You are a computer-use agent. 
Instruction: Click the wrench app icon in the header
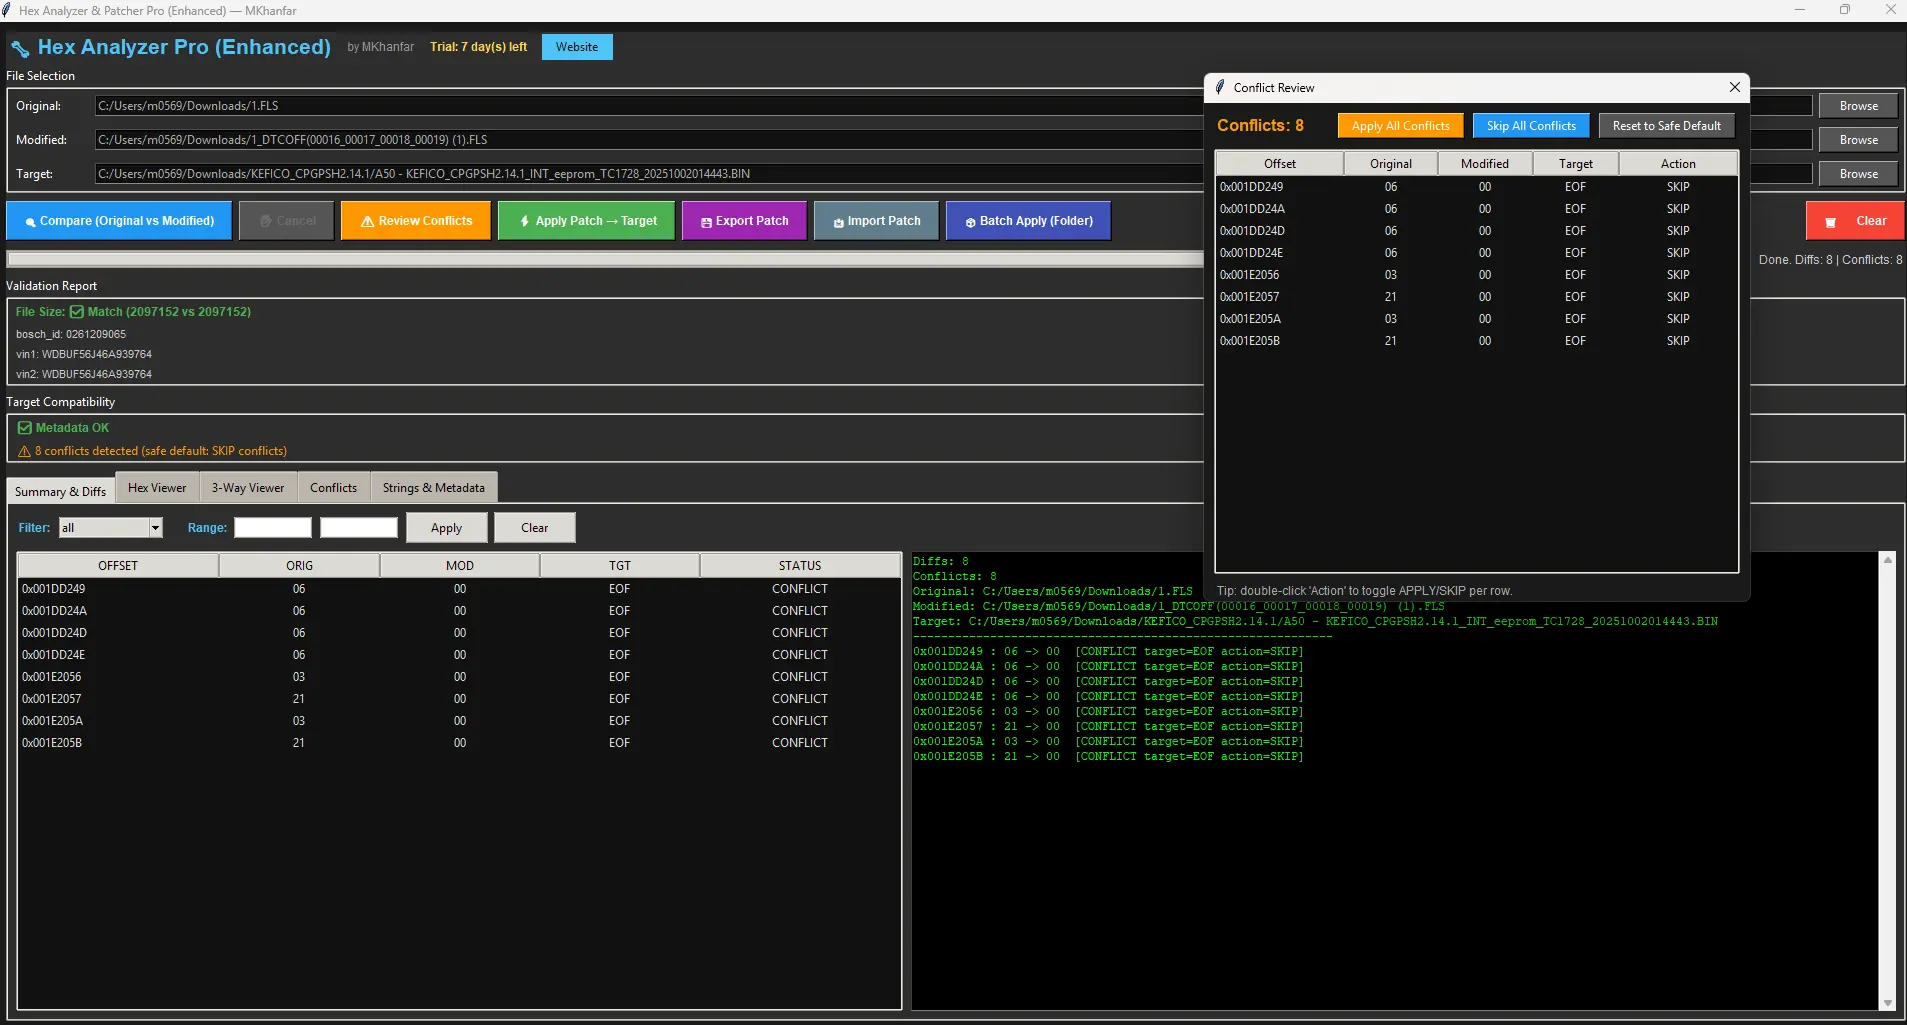pos(19,47)
